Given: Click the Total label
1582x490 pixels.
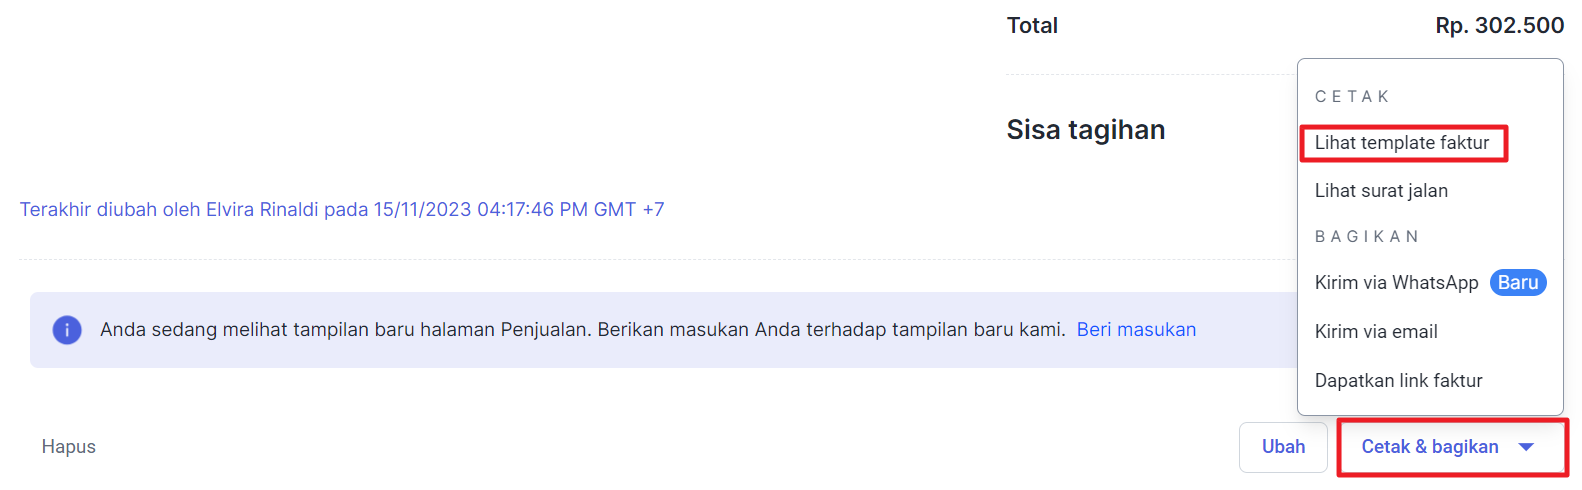Looking at the screenshot, I should point(1032,26).
